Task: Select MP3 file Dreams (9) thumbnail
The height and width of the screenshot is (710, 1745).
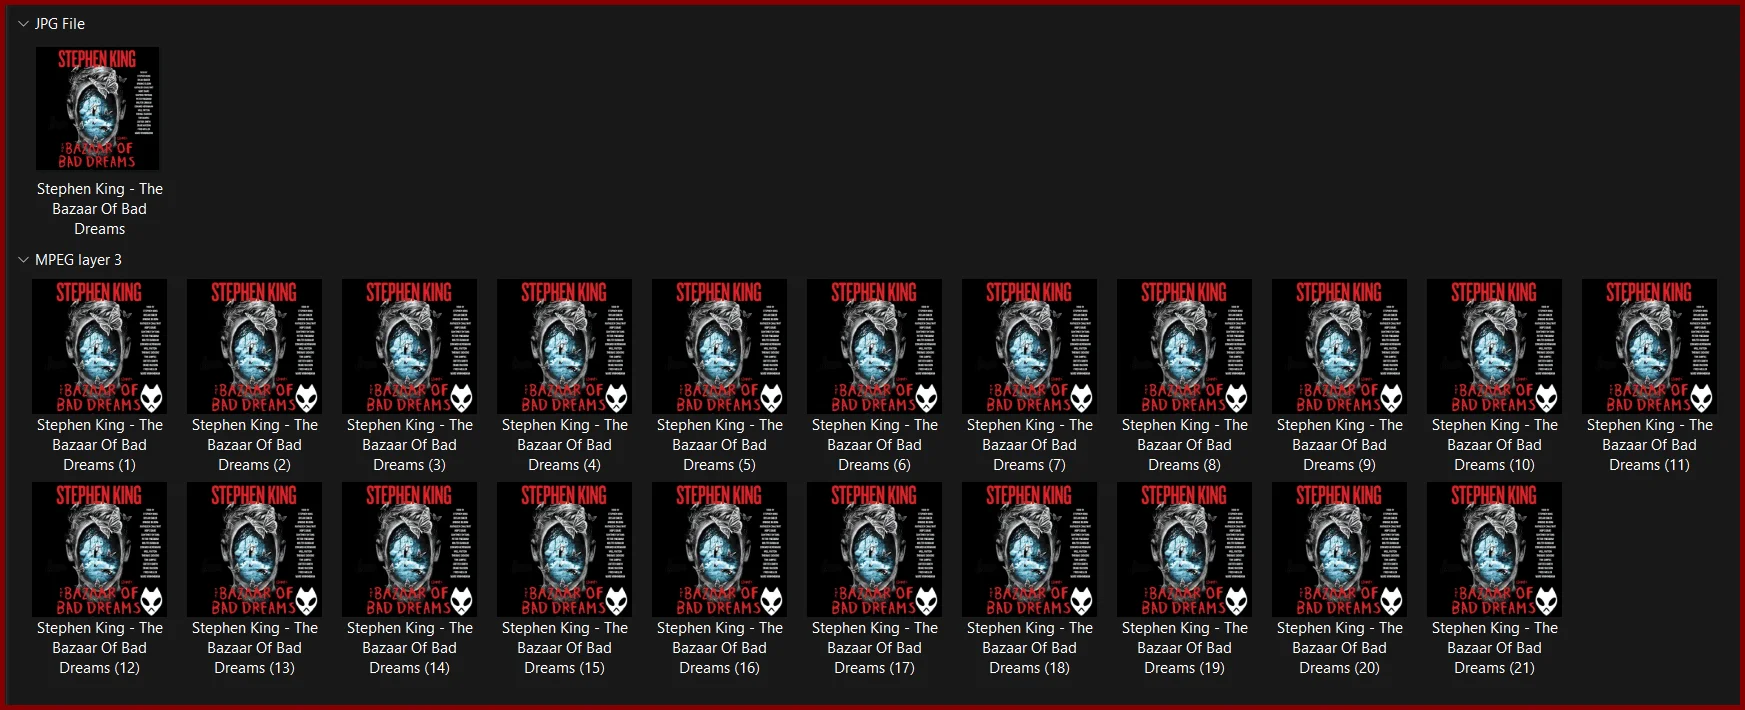Action: pyautogui.click(x=1339, y=346)
